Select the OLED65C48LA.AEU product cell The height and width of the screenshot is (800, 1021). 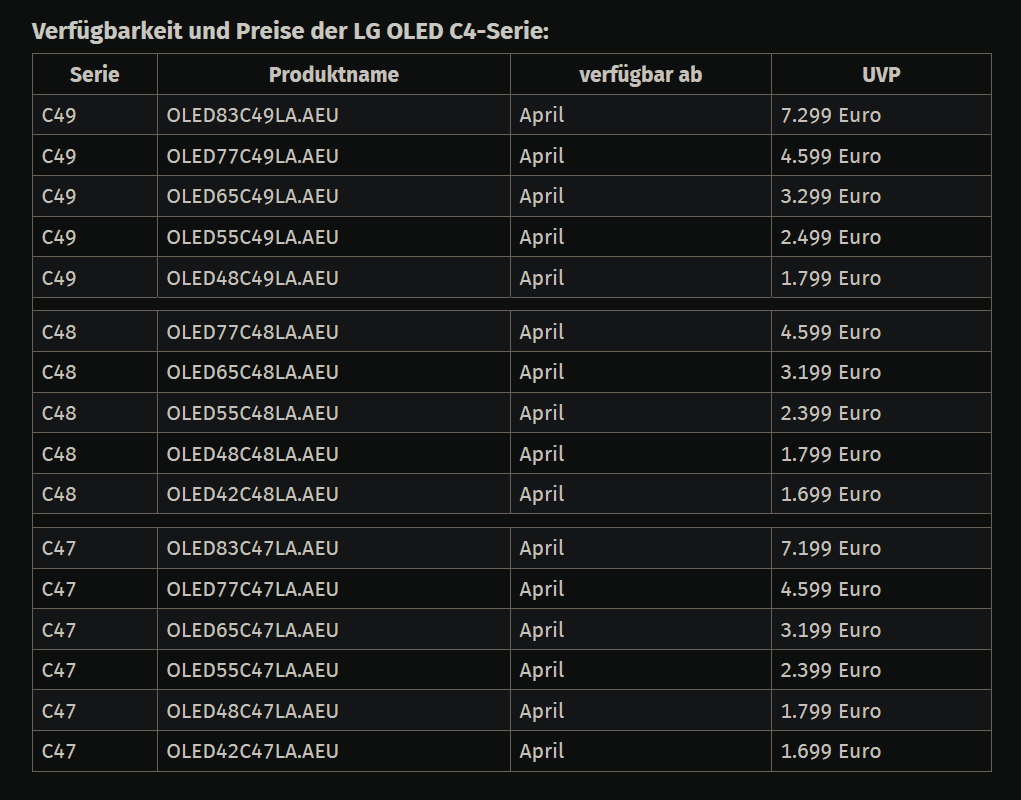tap(253, 372)
